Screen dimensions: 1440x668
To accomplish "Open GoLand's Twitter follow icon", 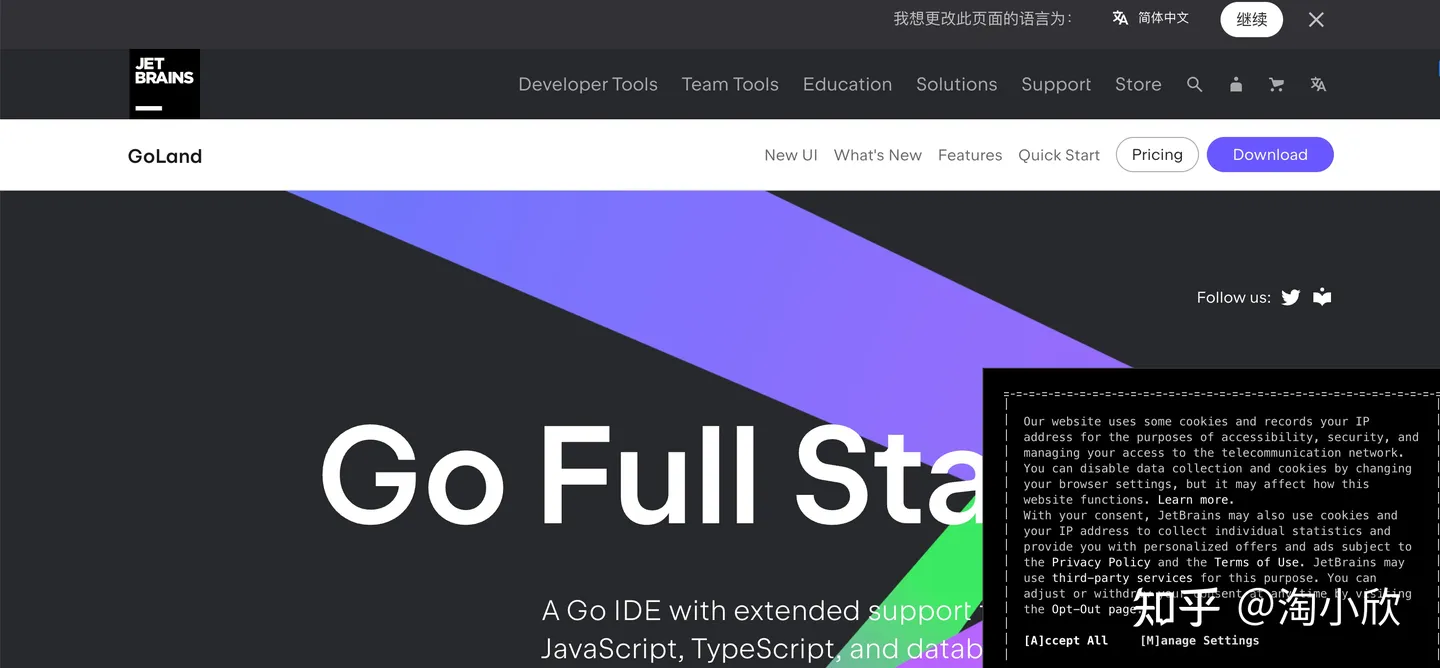I will [1290, 297].
